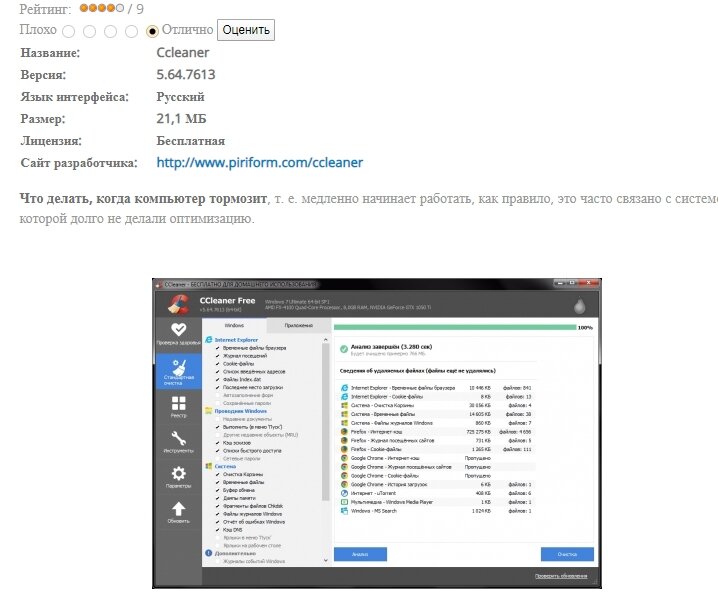This screenshot has height=607, width=718.
Task: Open the piriform.com/ccleaner developer link
Action: coord(260,163)
